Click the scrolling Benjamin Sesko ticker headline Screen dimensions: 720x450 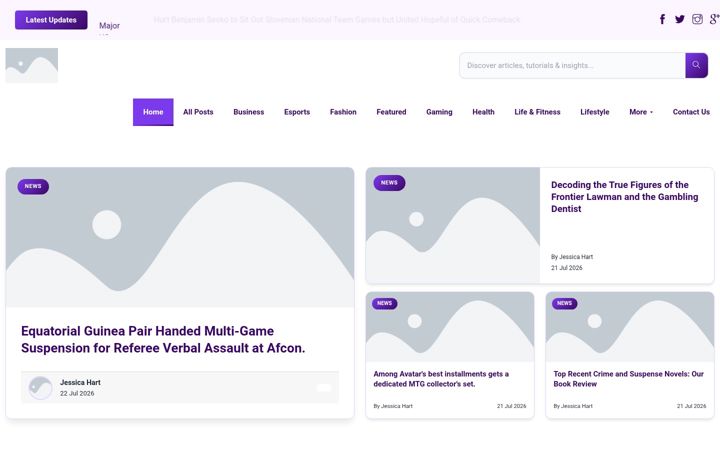coord(337,20)
